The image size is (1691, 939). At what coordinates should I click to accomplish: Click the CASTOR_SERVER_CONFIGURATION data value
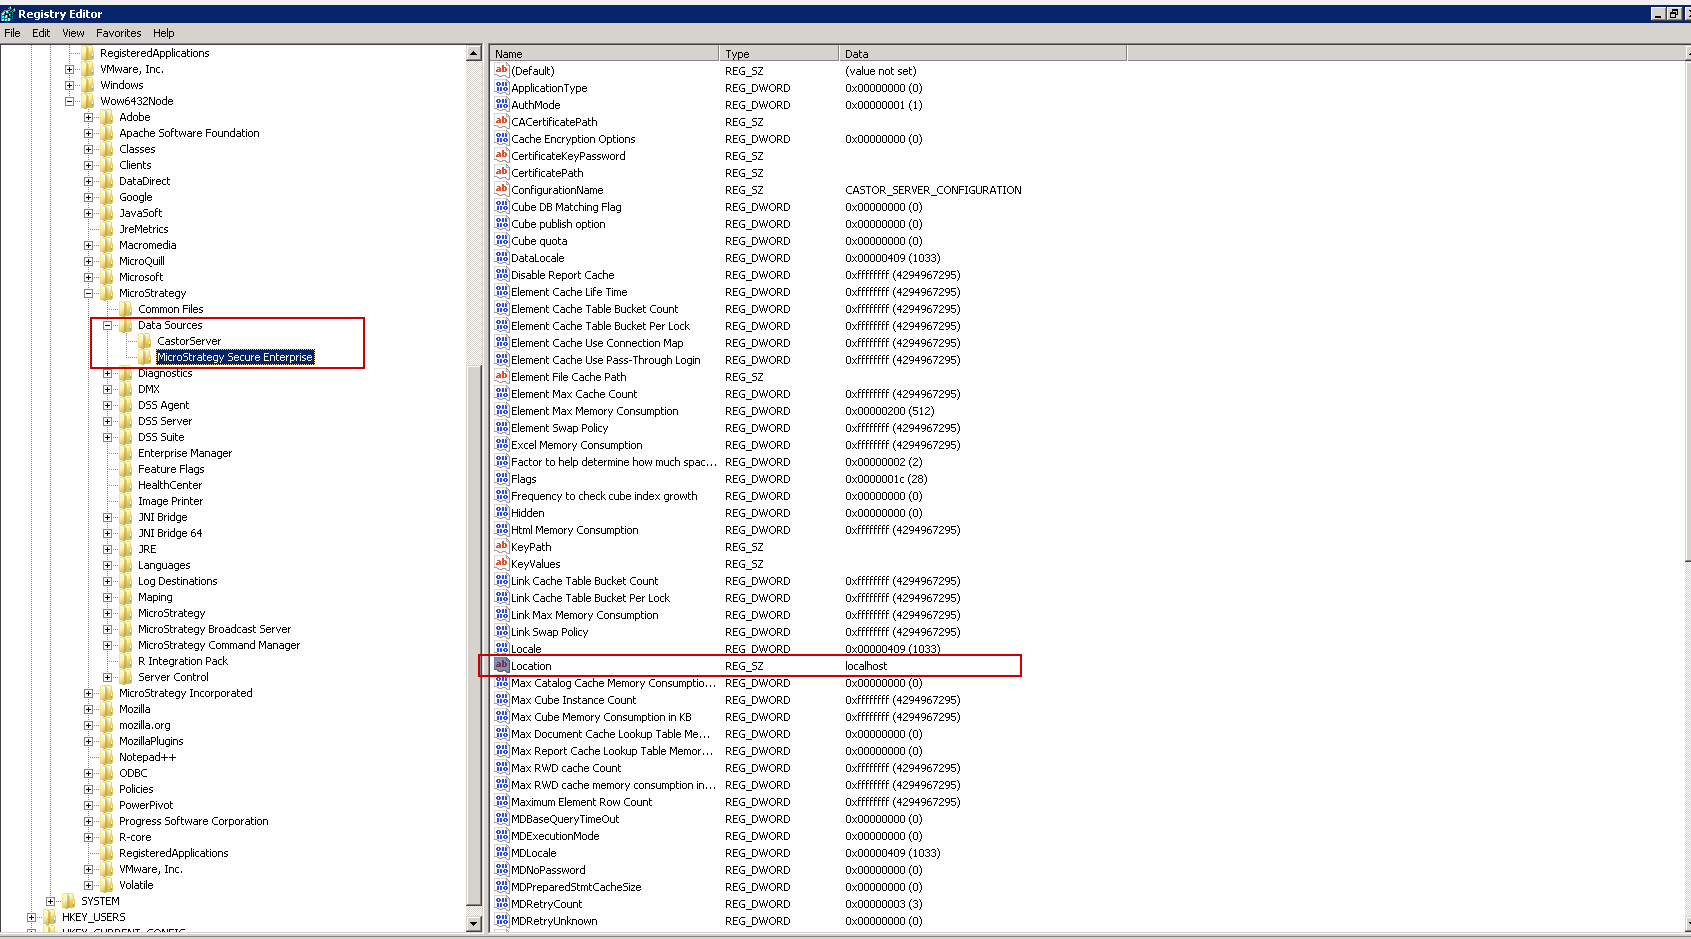pos(933,189)
